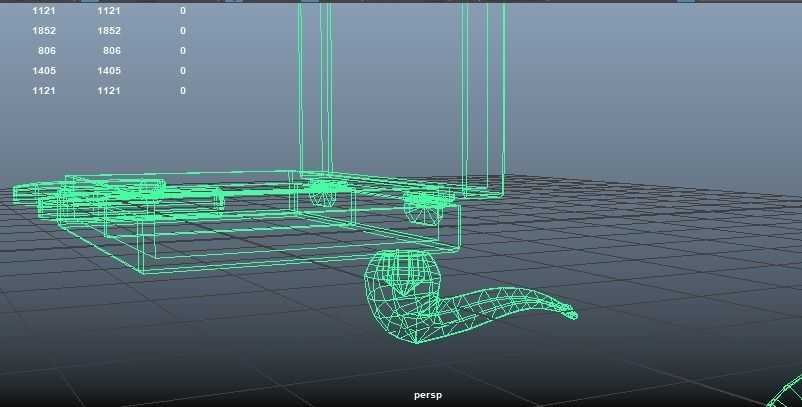This screenshot has height=407, width=802.
Task: Click the 0 value in the 806 row
Action: point(183,51)
